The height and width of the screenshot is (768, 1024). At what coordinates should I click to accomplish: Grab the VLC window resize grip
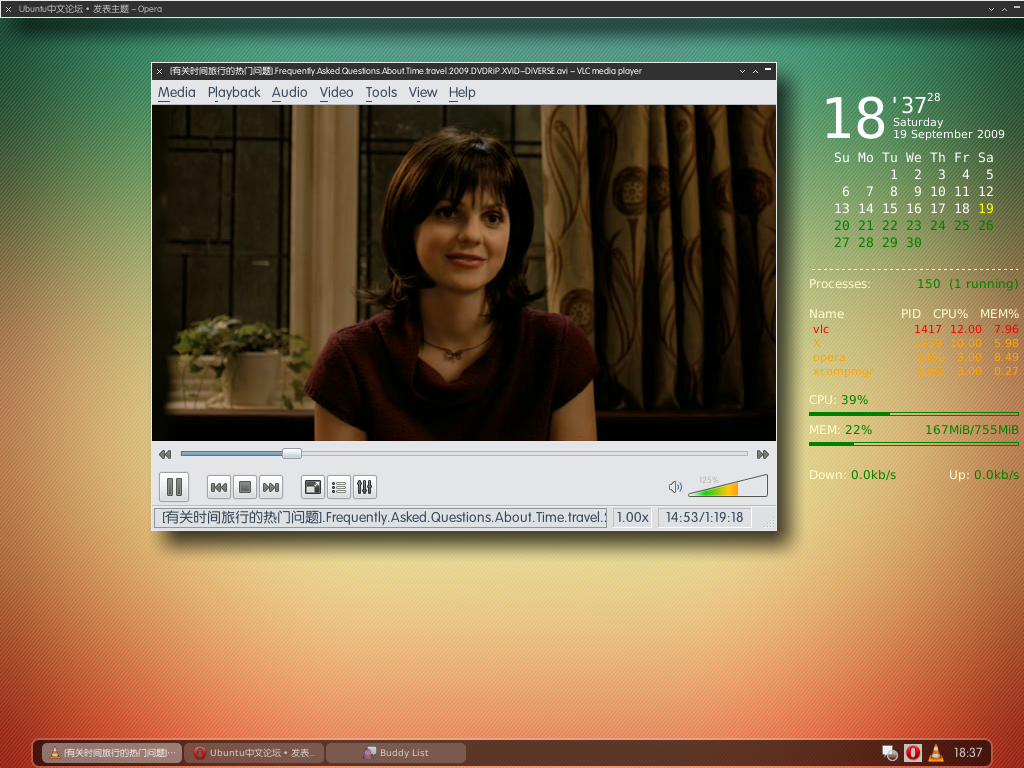[769, 522]
